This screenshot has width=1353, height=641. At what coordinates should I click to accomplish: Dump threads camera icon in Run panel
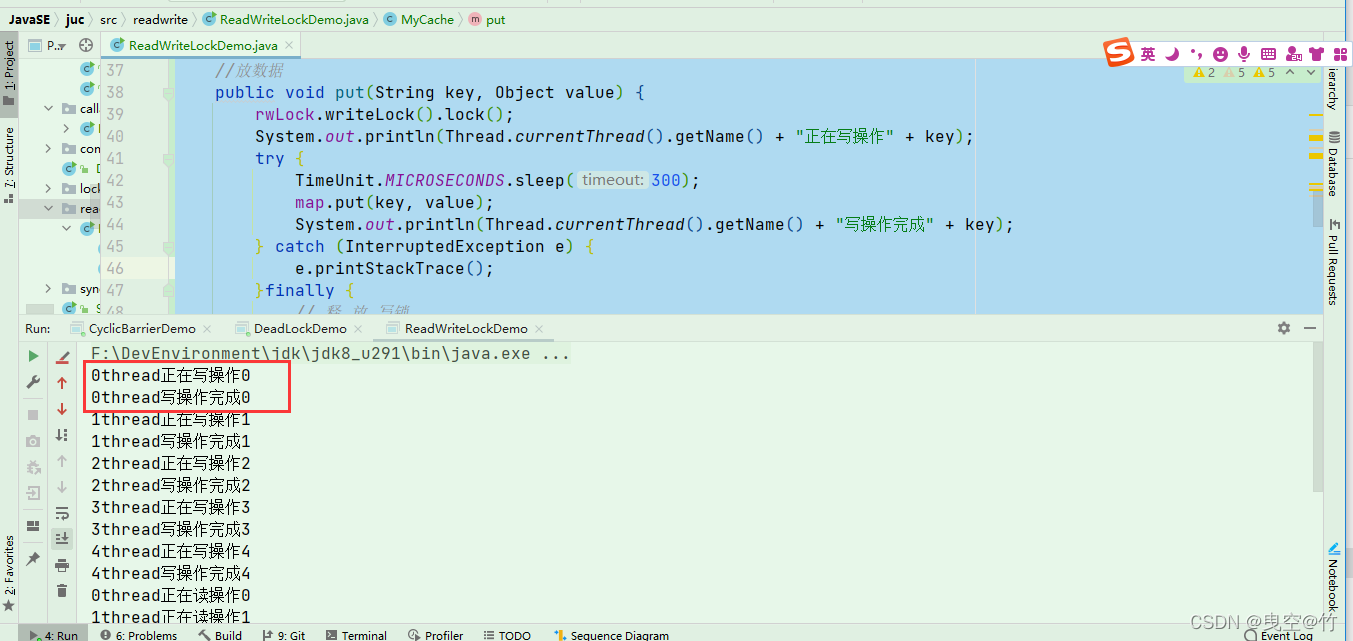click(33, 441)
